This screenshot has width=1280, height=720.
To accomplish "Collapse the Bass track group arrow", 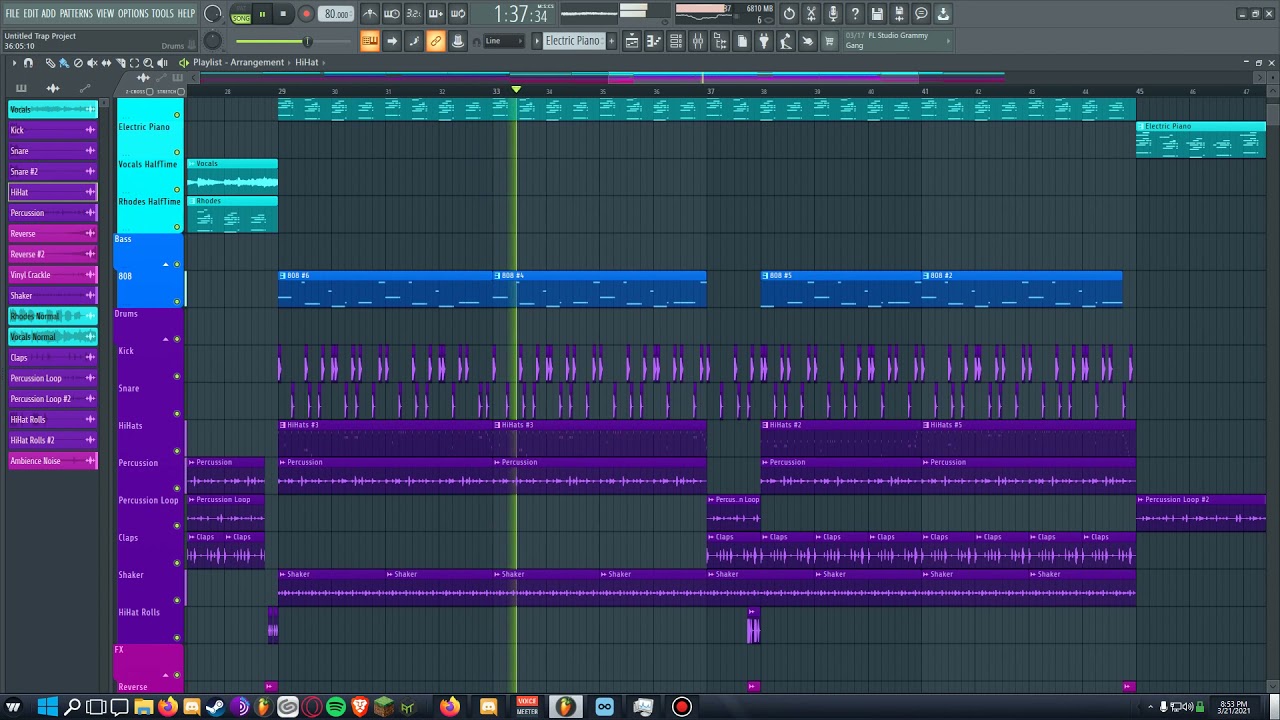I will [x=166, y=264].
